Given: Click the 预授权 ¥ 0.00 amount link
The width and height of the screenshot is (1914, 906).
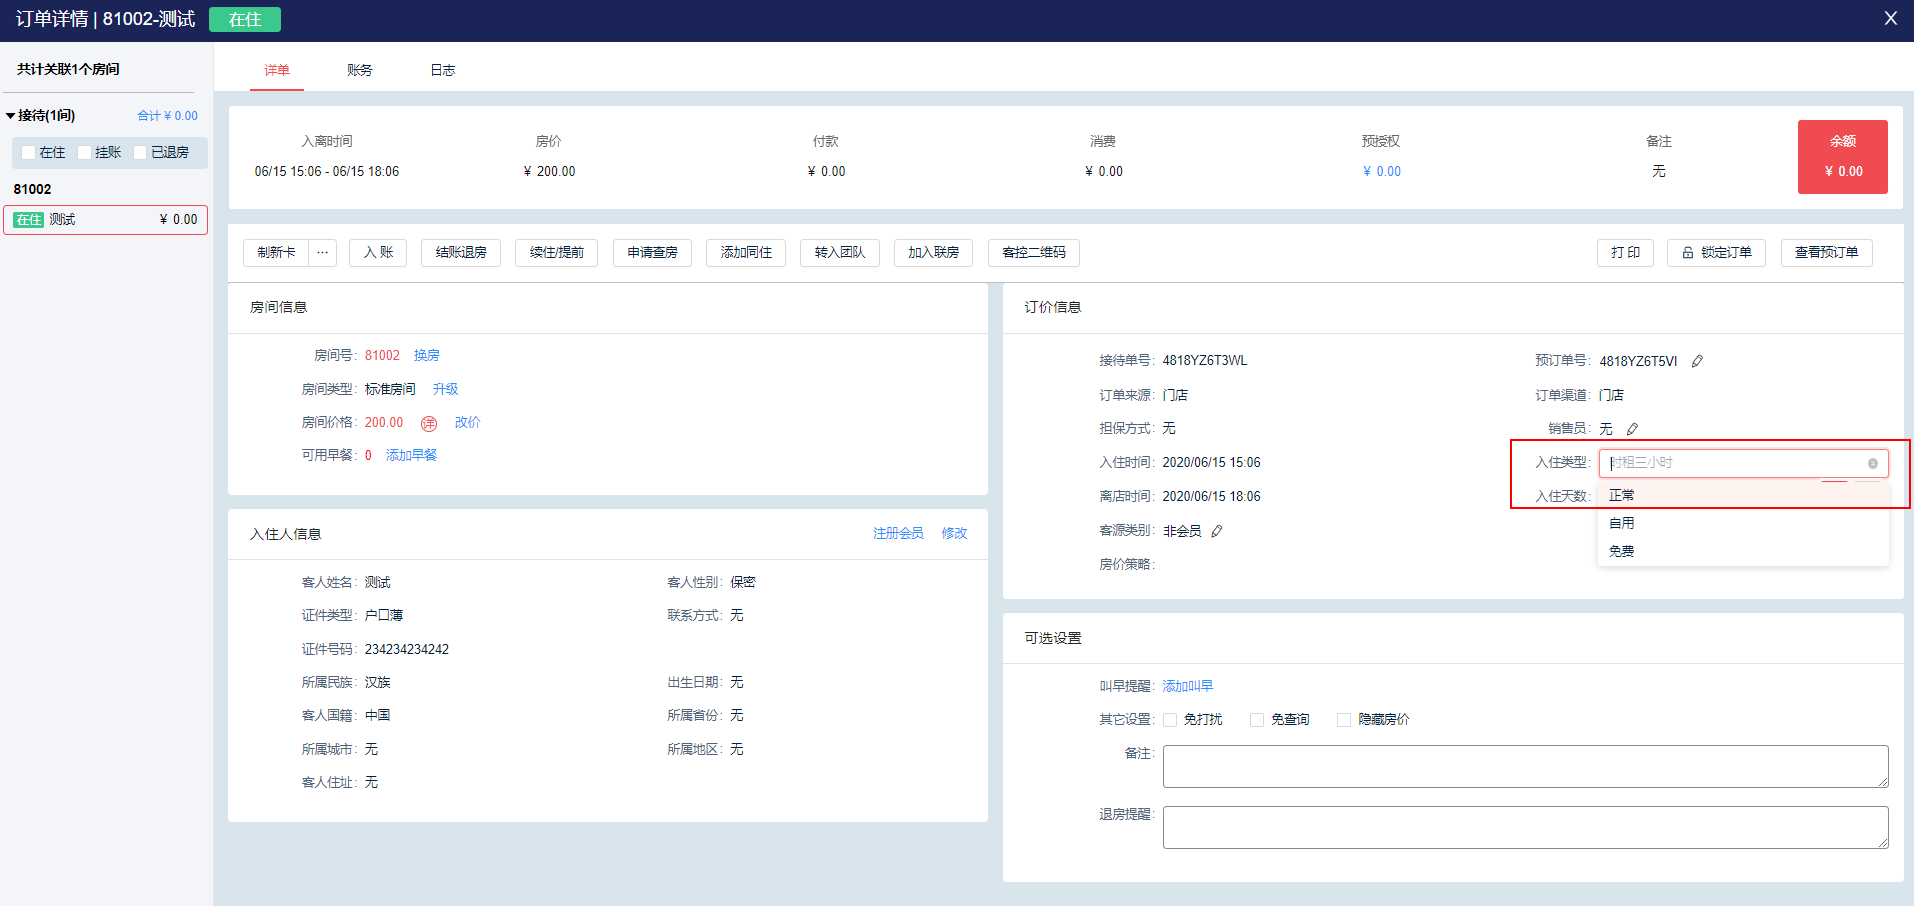Looking at the screenshot, I should point(1382,172).
